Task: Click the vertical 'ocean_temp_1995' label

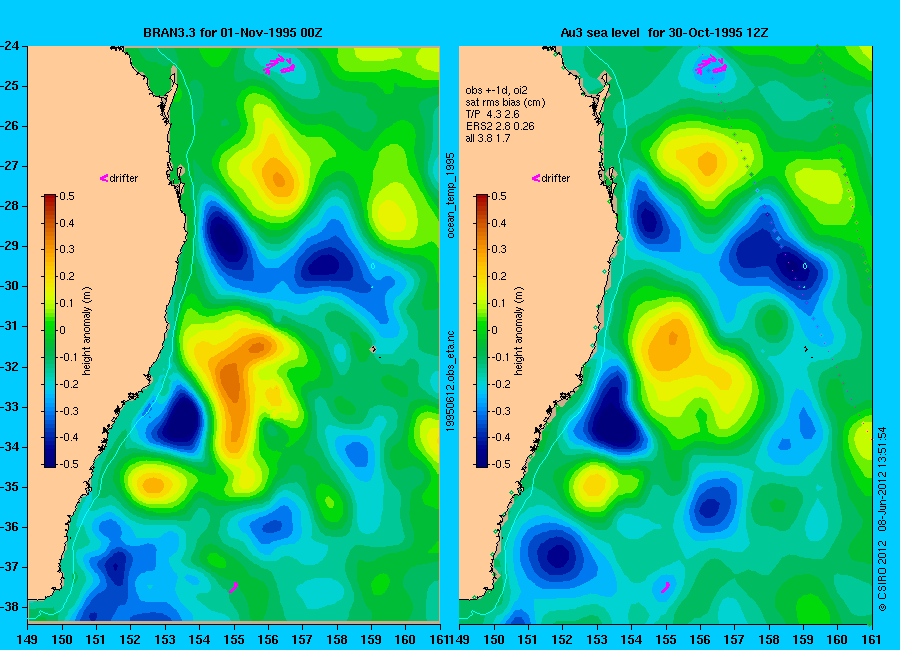Action: coord(451,195)
